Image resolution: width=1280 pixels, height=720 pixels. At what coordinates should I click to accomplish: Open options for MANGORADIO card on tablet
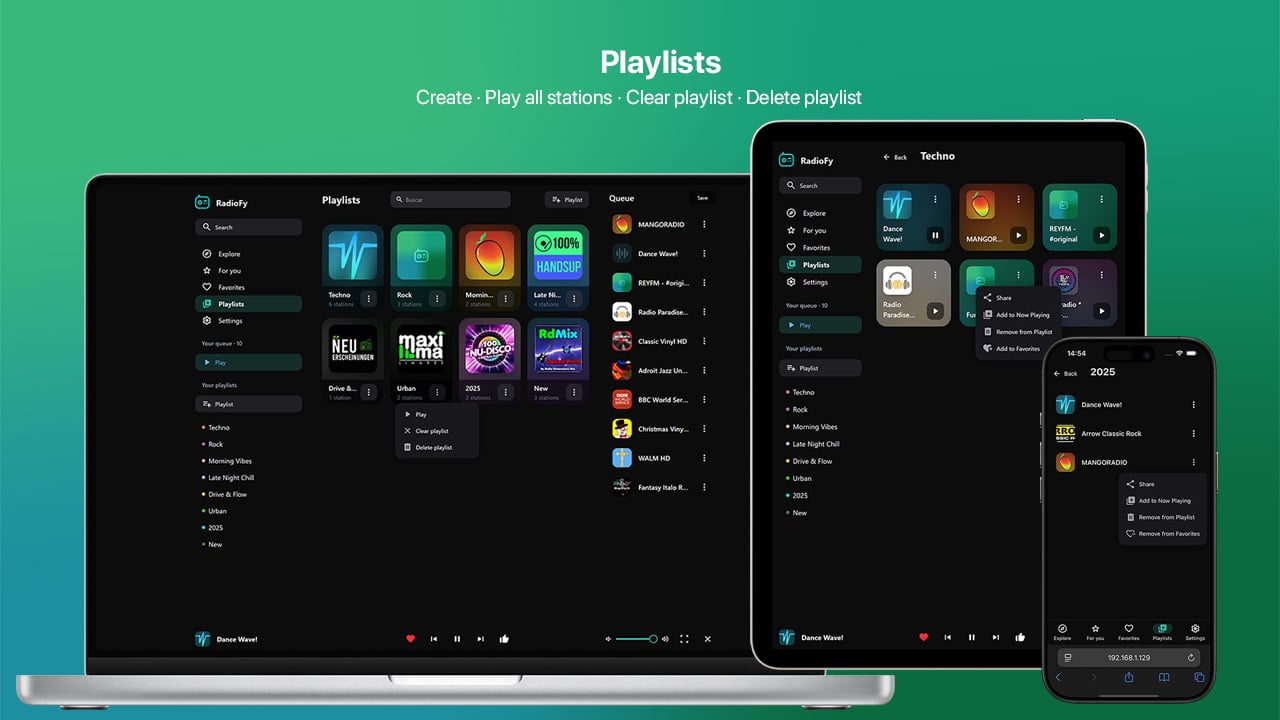click(1019, 200)
